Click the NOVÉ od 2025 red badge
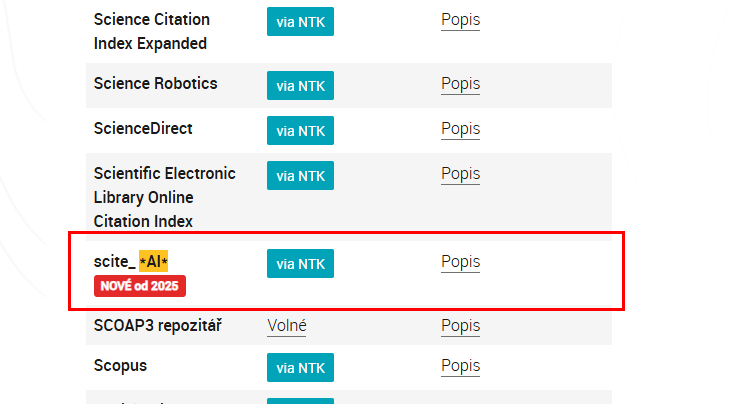This screenshot has height=404, width=752. pyautogui.click(x=140, y=286)
